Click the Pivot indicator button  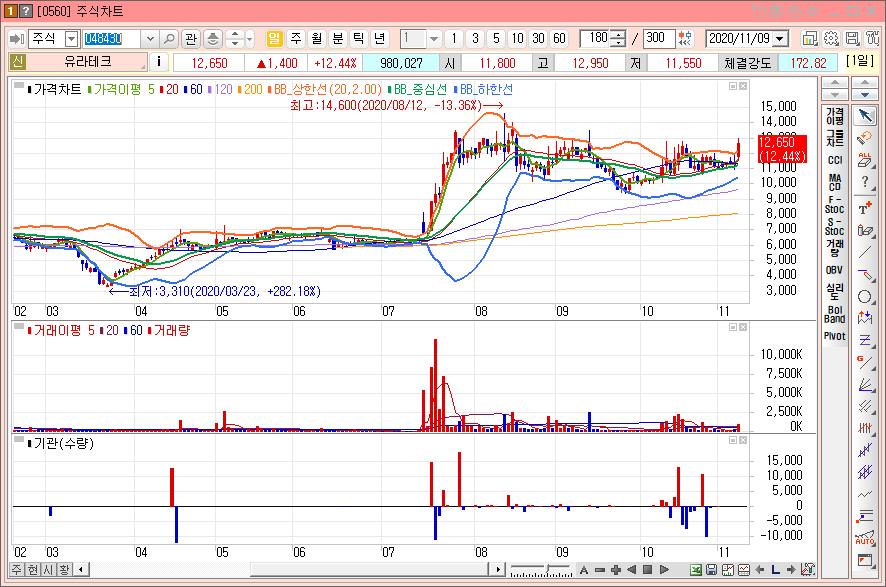coord(835,336)
